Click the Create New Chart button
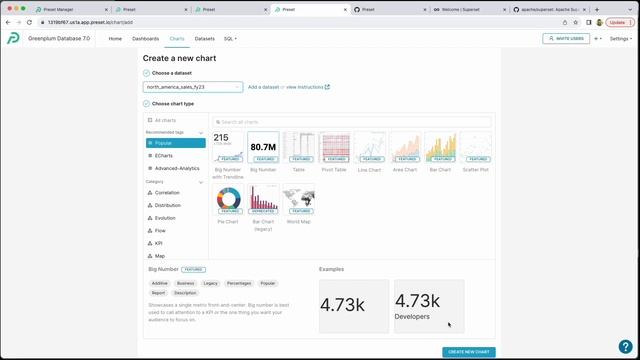The height and width of the screenshot is (360, 640). [469, 352]
